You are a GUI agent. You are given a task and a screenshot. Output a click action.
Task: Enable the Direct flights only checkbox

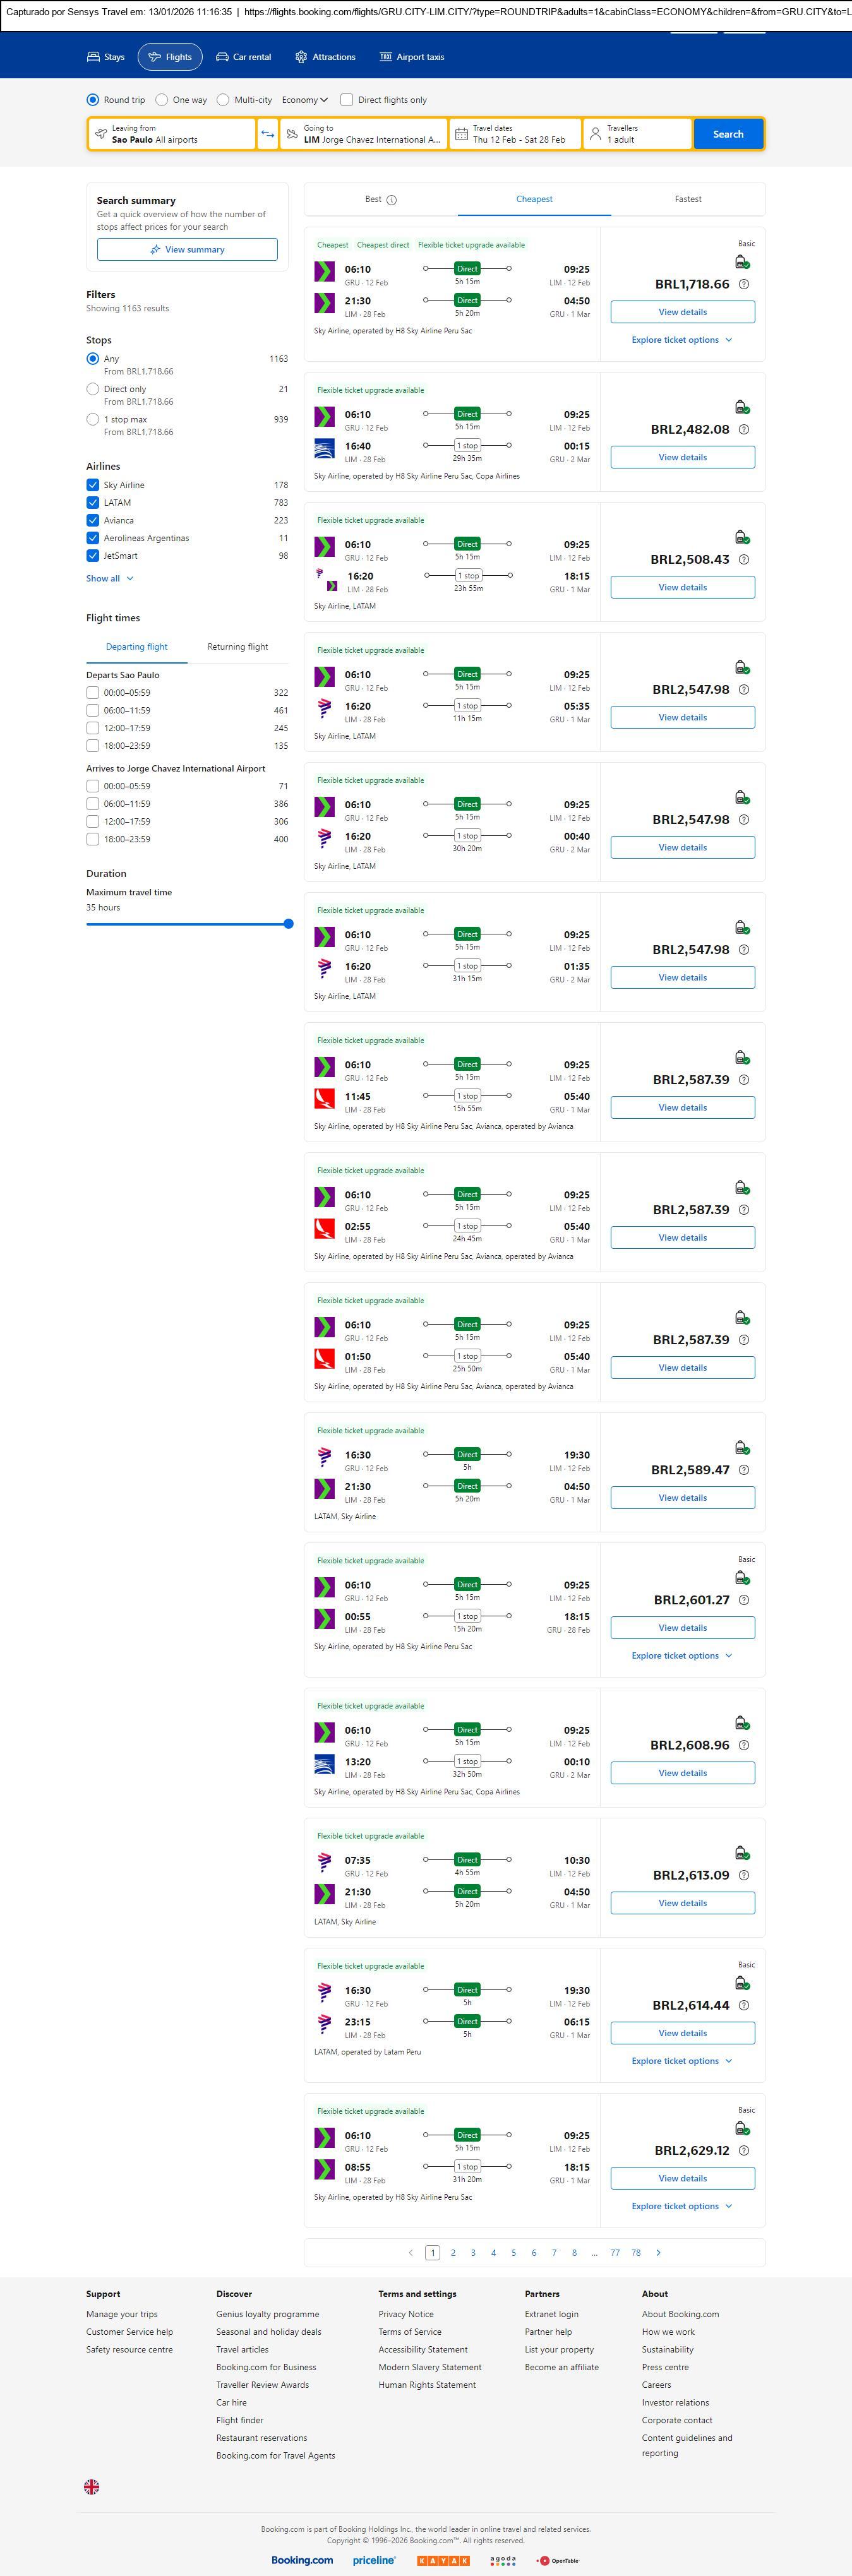pos(347,100)
